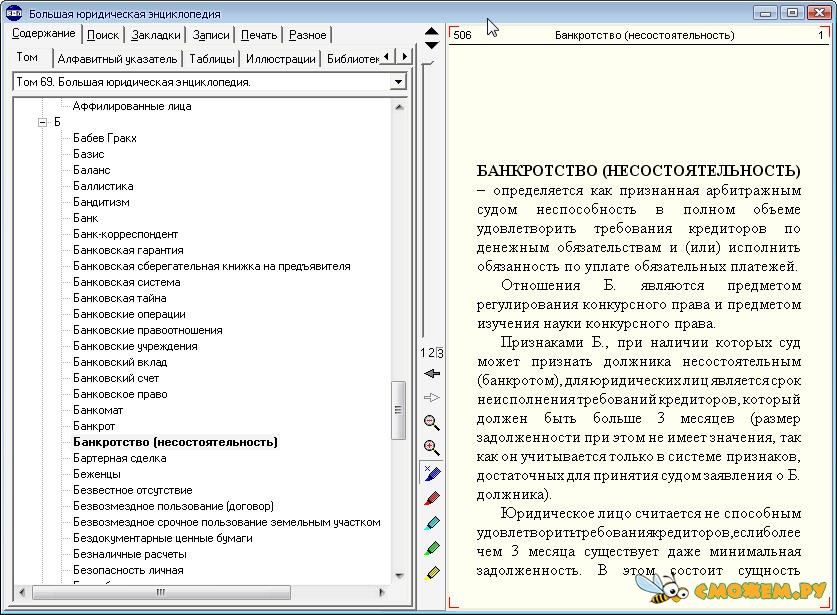Screen dimensions: 837x615
Task: Open the Безопасность личная entry
Action: [128, 571]
